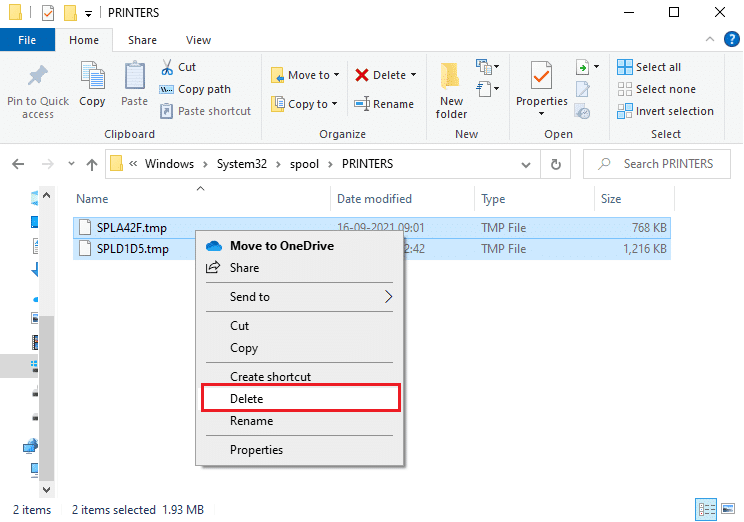Refresh the PRINTERS folder view
The height and width of the screenshot is (522, 744).
pos(556,164)
